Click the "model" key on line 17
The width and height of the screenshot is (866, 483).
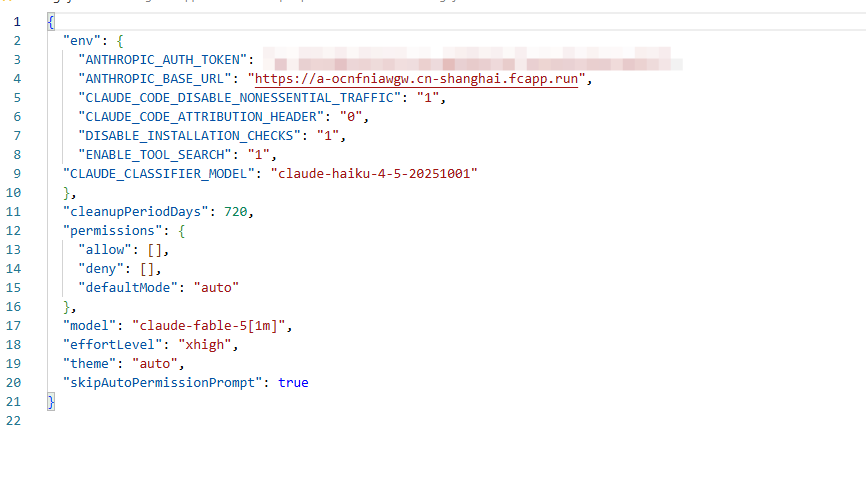coord(89,326)
